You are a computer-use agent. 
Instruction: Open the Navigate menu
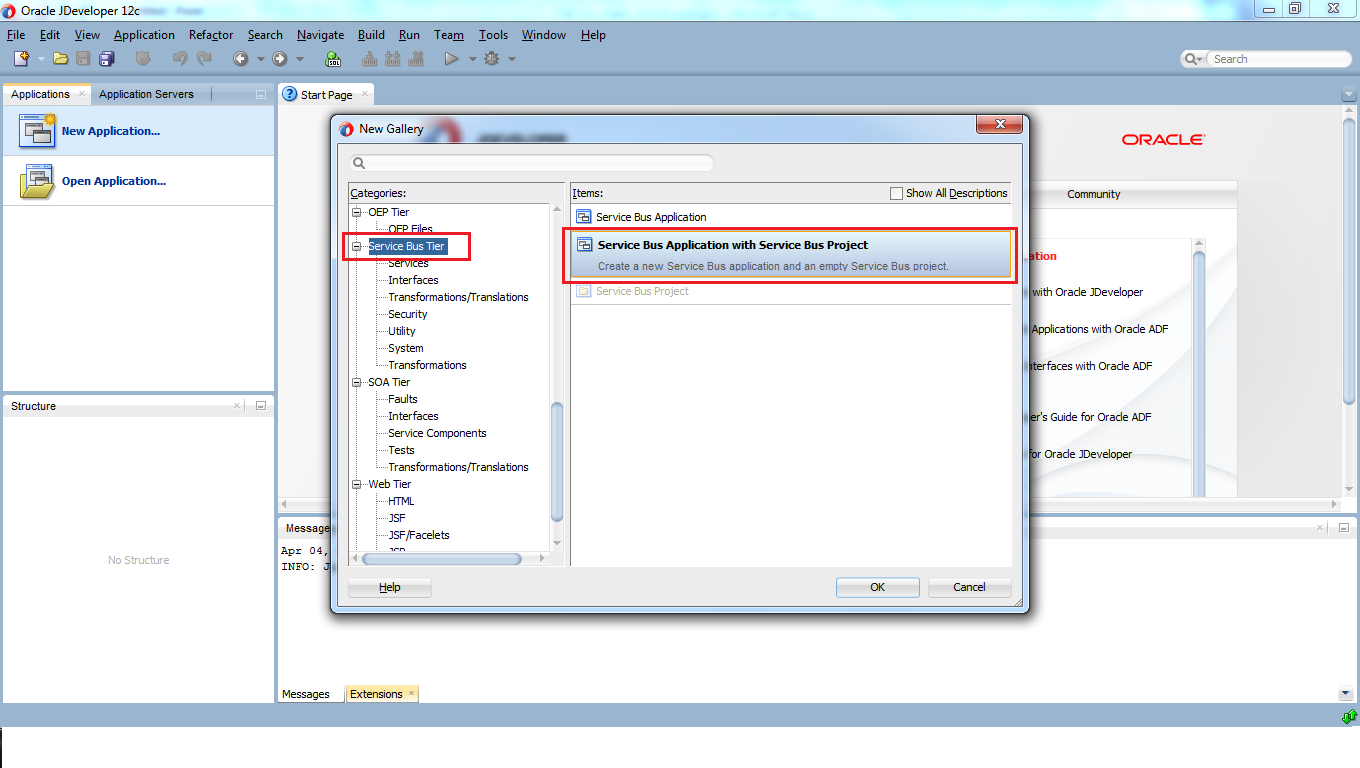tap(320, 35)
